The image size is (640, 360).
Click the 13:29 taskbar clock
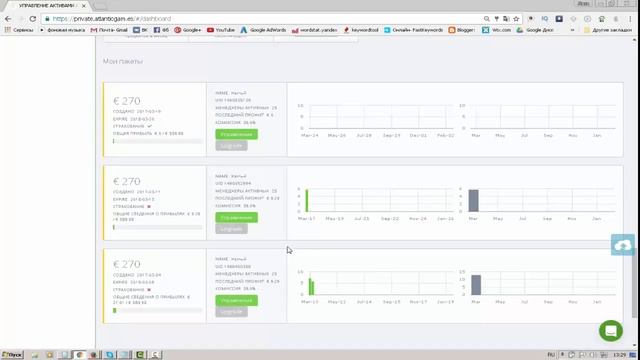[x=619, y=355]
